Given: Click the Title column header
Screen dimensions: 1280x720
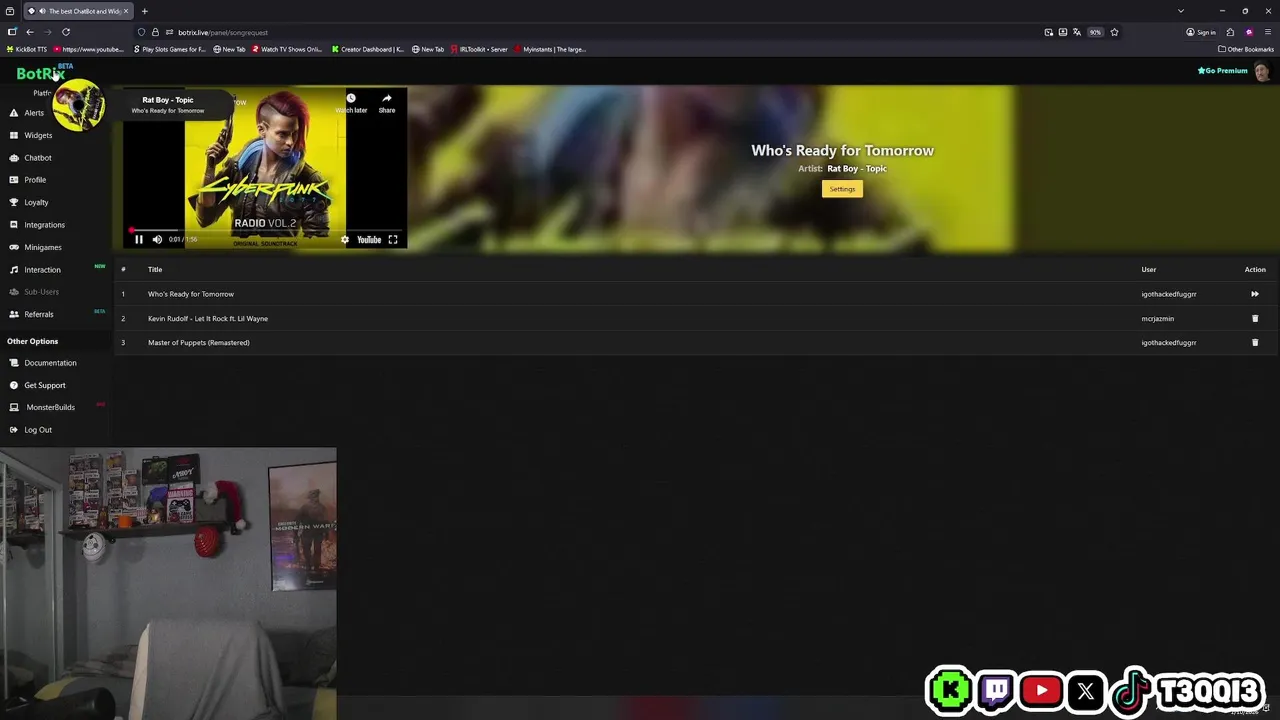Looking at the screenshot, I should pyautogui.click(x=155, y=269).
